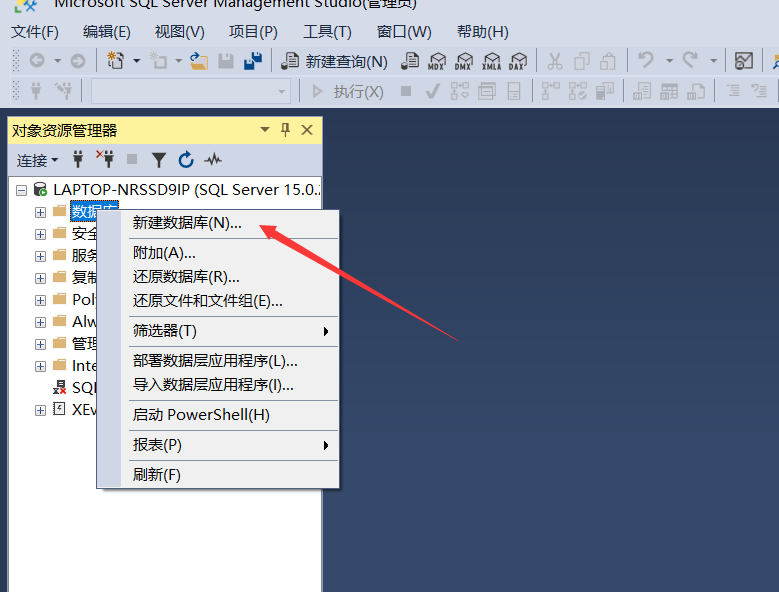Click the XMLA query icon
This screenshot has height=592, width=779.
(491, 61)
